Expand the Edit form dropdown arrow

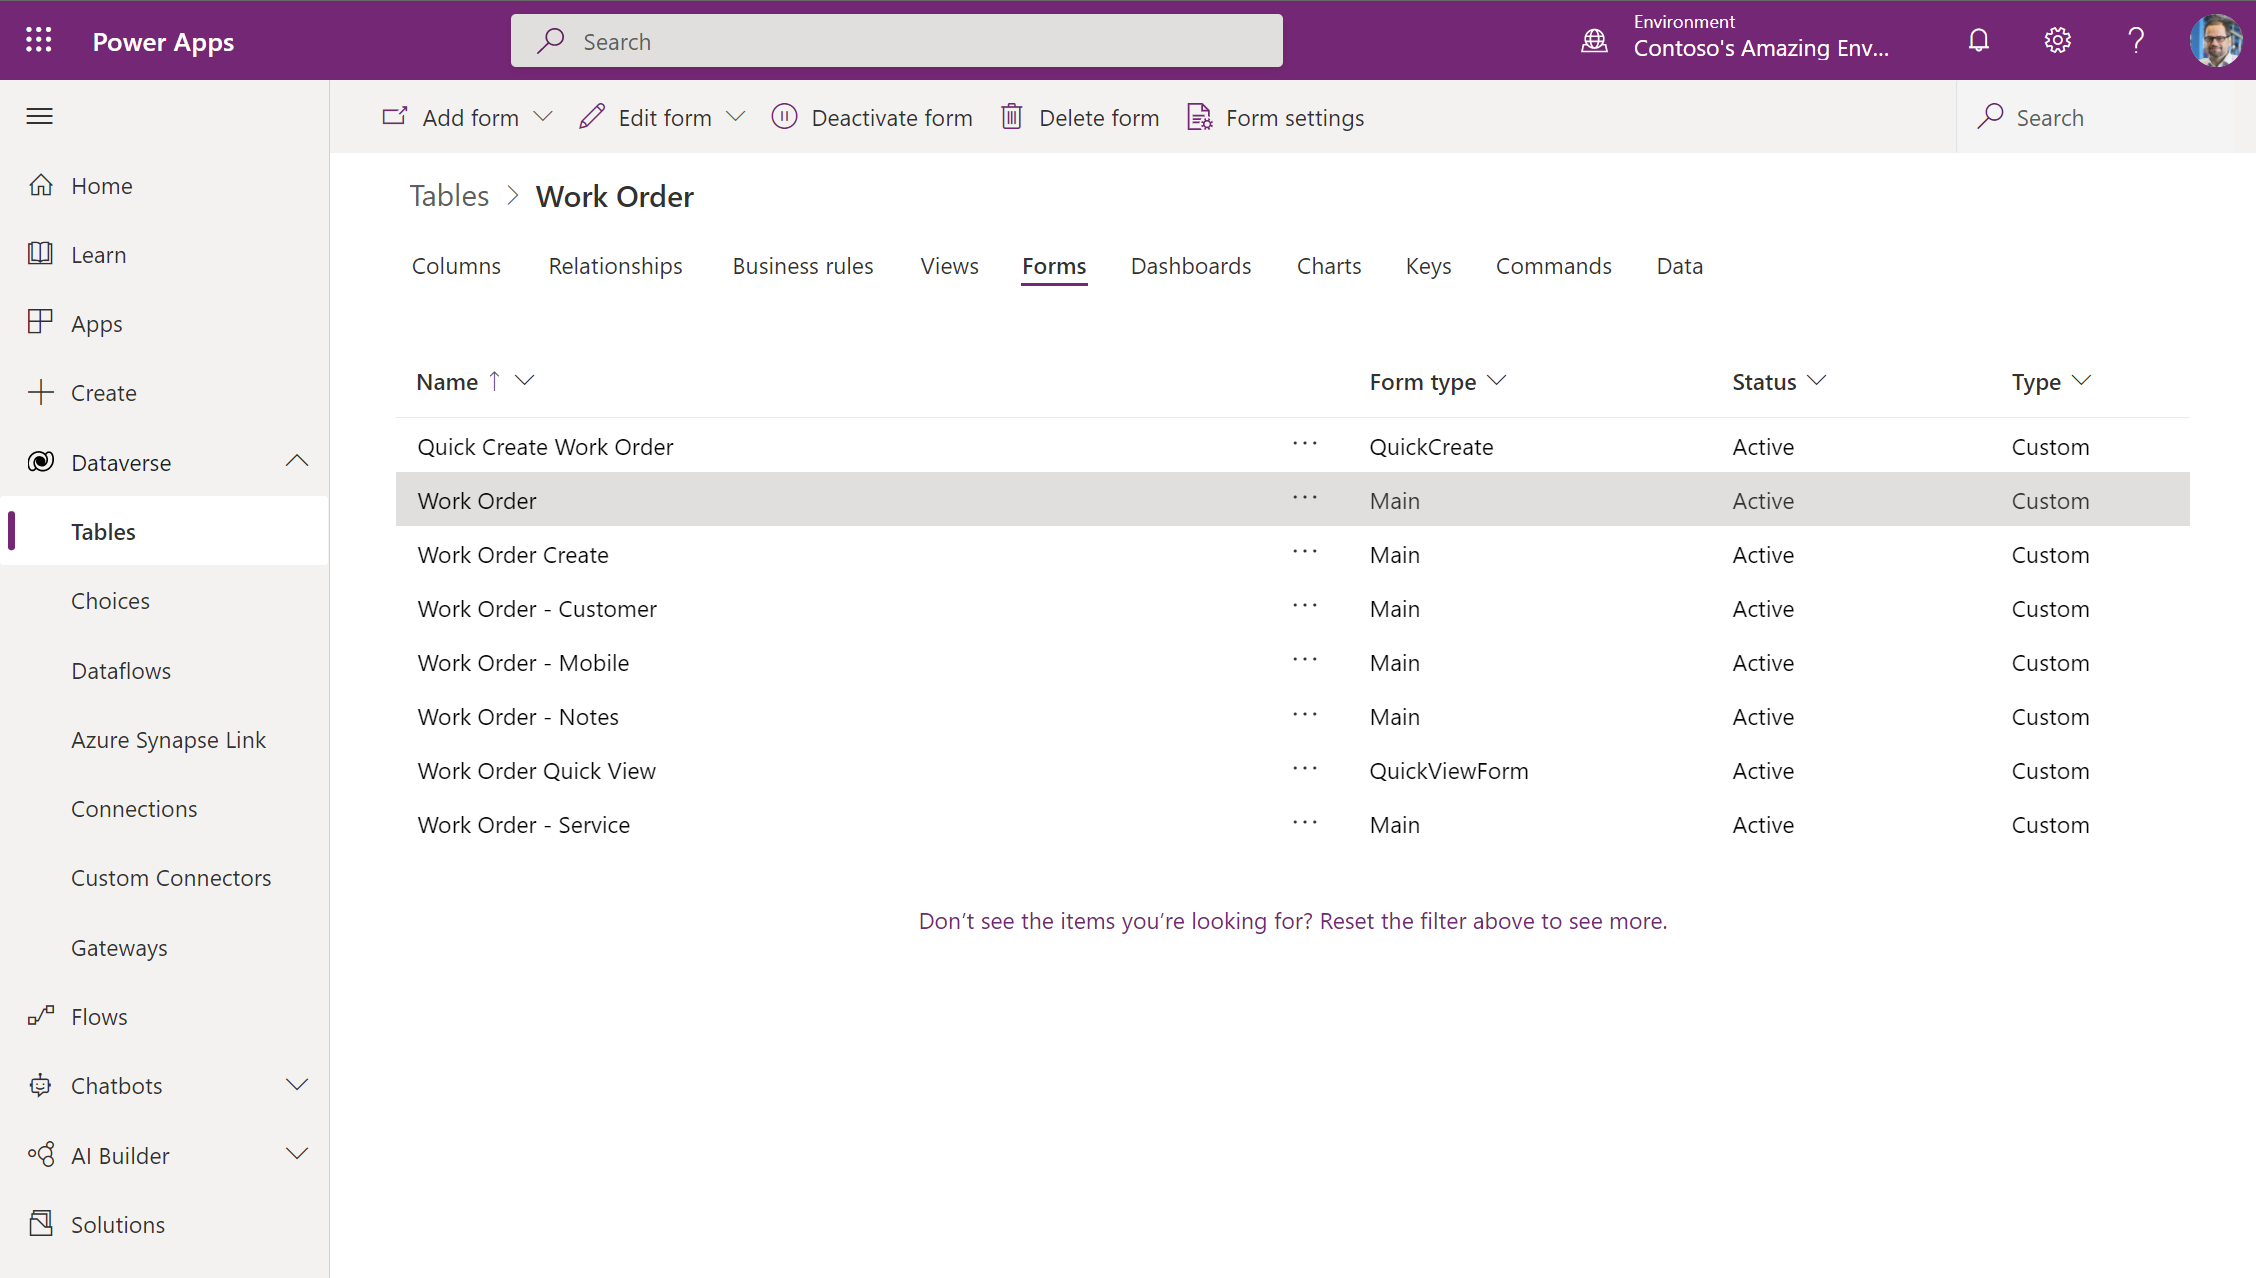tap(736, 117)
